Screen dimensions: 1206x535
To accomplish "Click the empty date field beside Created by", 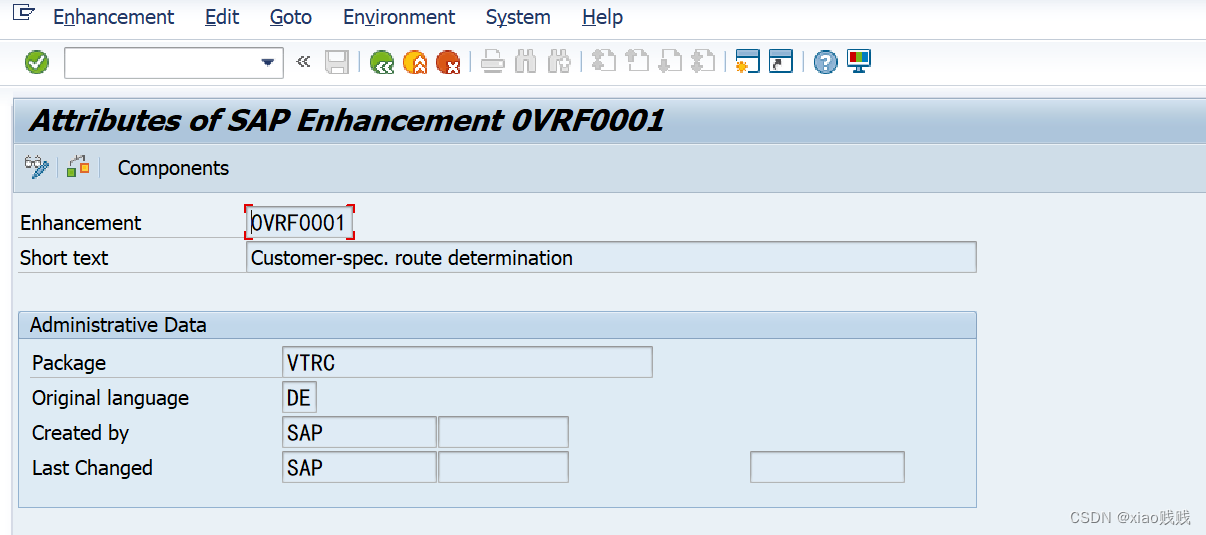I will 503,432.
